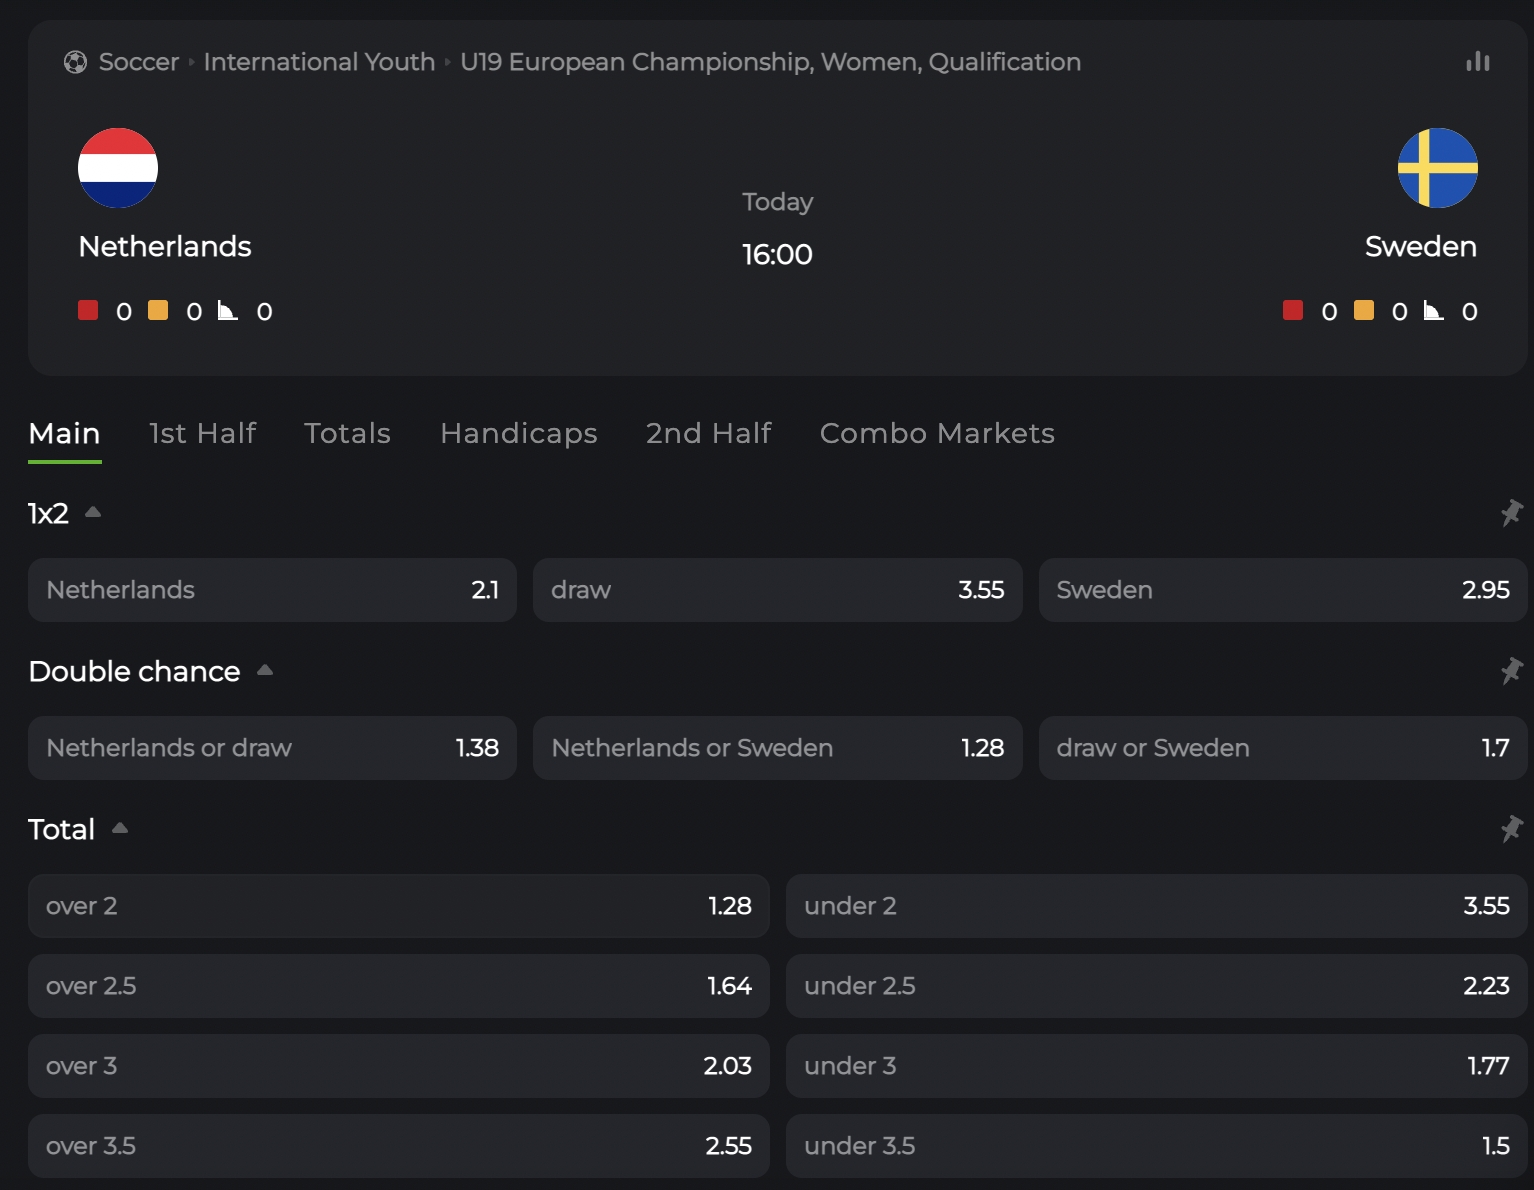Image resolution: width=1534 pixels, height=1190 pixels.
Task: Open the Combo Markets tab
Action: click(937, 433)
